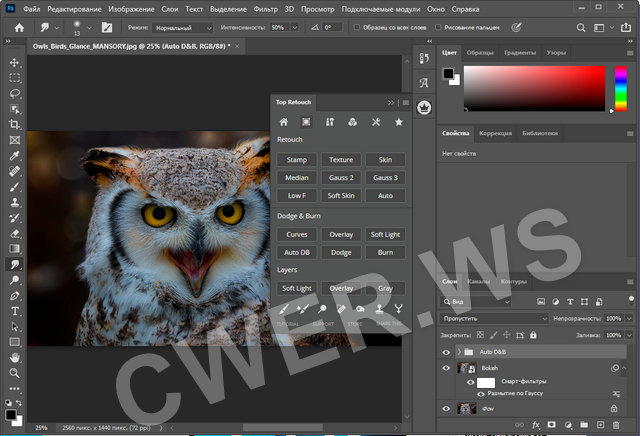The width and height of the screenshot is (640, 436).
Task: Expand the Auto D&B layer group
Action: [x=459, y=353]
